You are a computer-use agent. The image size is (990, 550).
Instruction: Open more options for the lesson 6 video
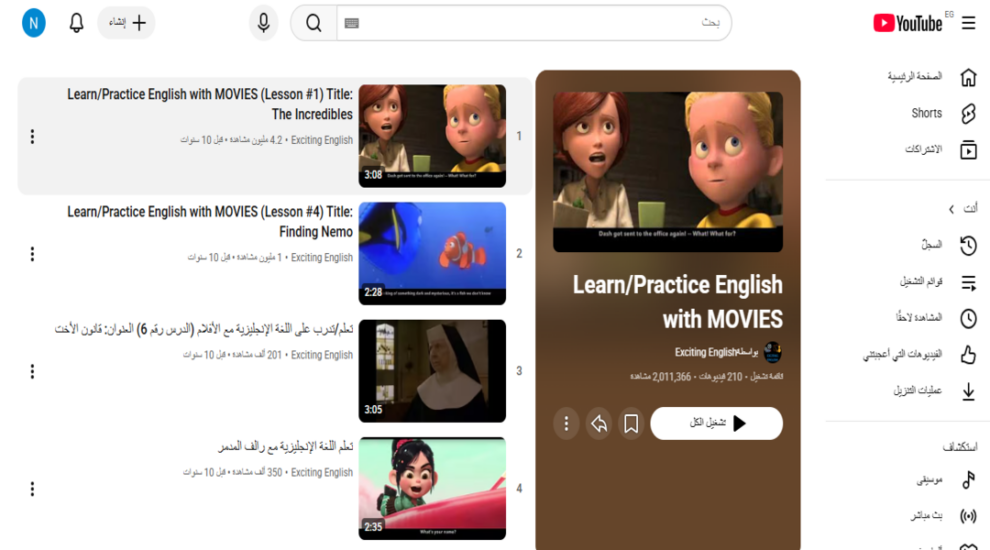pyautogui.click(x=32, y=371)
